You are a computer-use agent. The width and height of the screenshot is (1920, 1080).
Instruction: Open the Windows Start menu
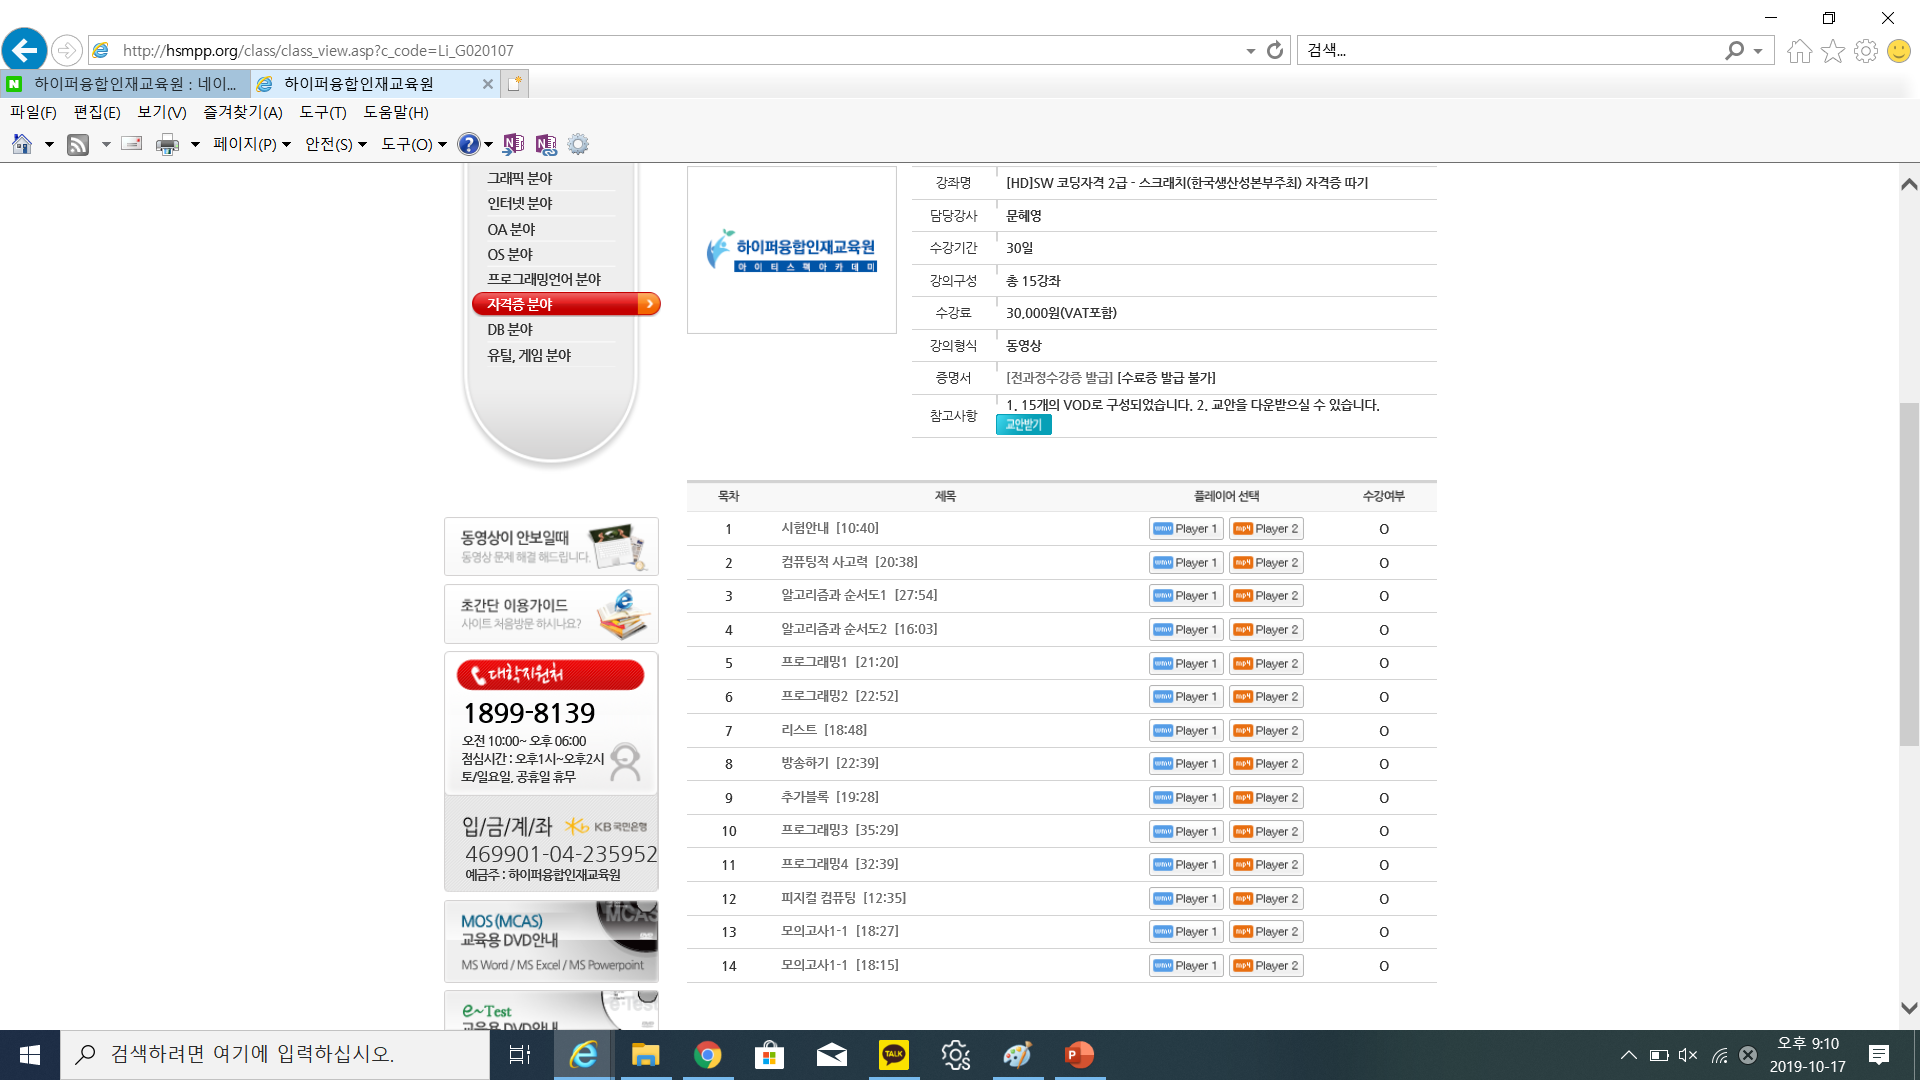[x=30, y=1055]
